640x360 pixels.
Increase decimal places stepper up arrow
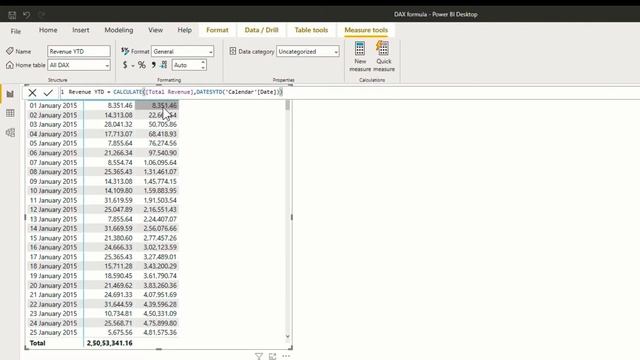203,62
